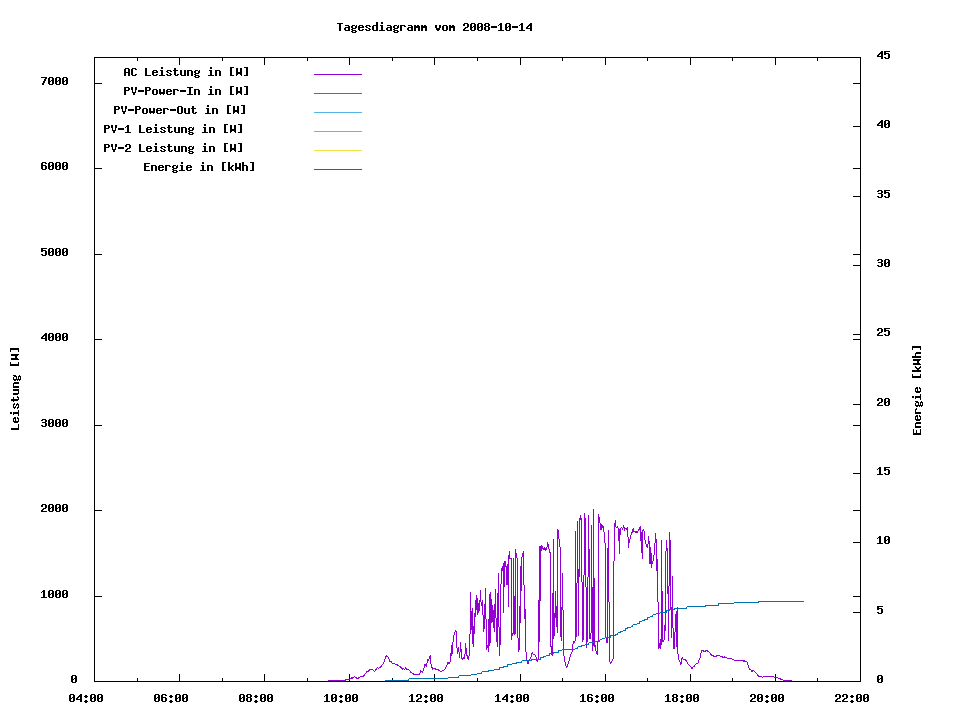Click the yellow PV-2 Leistung legend line

[x=337, y=150]
